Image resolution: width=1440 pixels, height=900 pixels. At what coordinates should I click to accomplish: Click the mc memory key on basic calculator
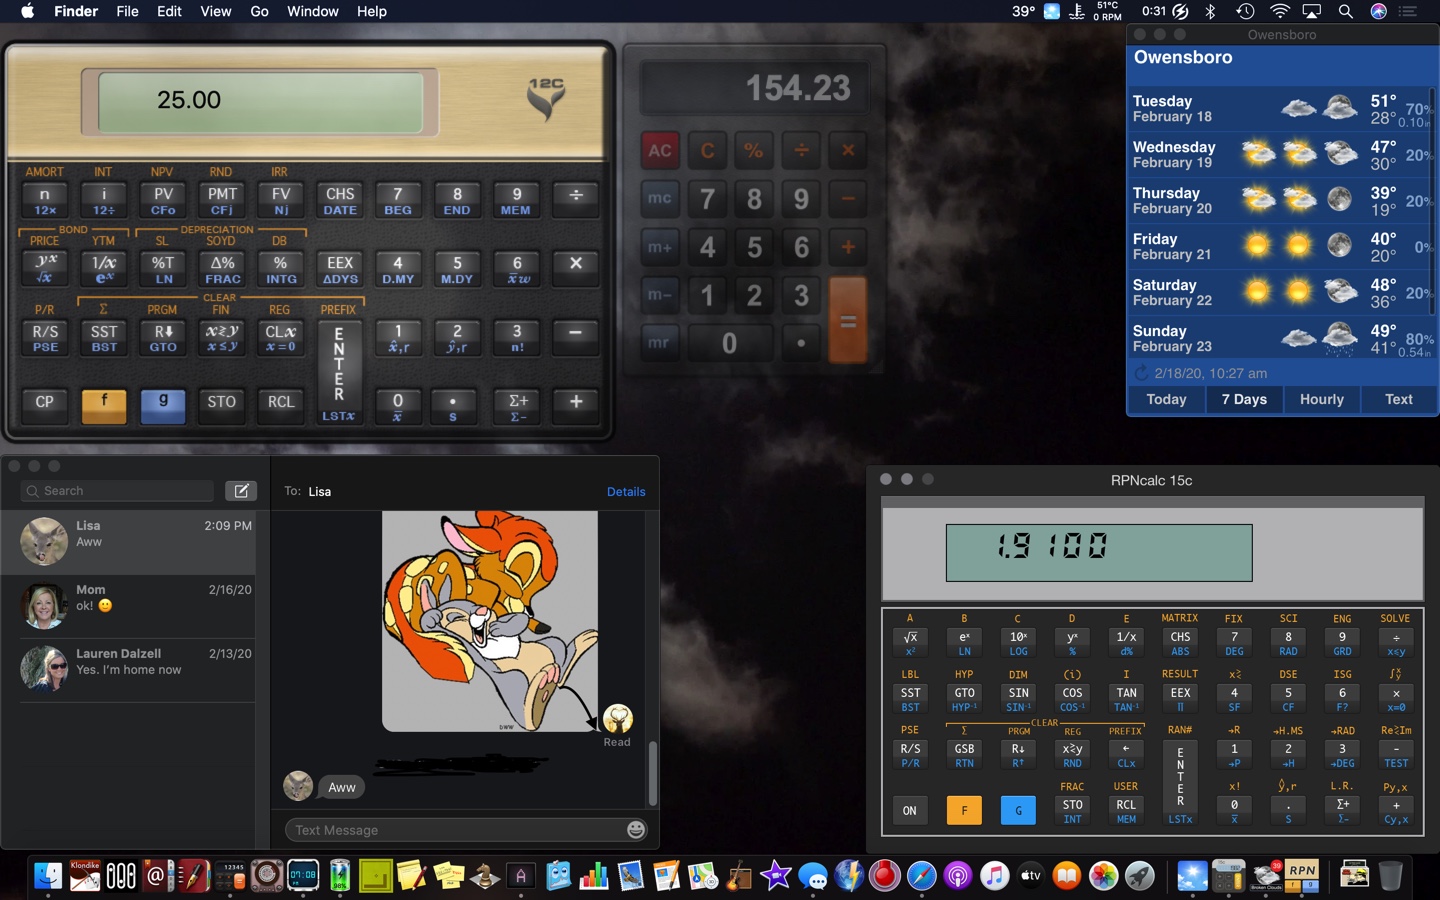coord(660,198)
